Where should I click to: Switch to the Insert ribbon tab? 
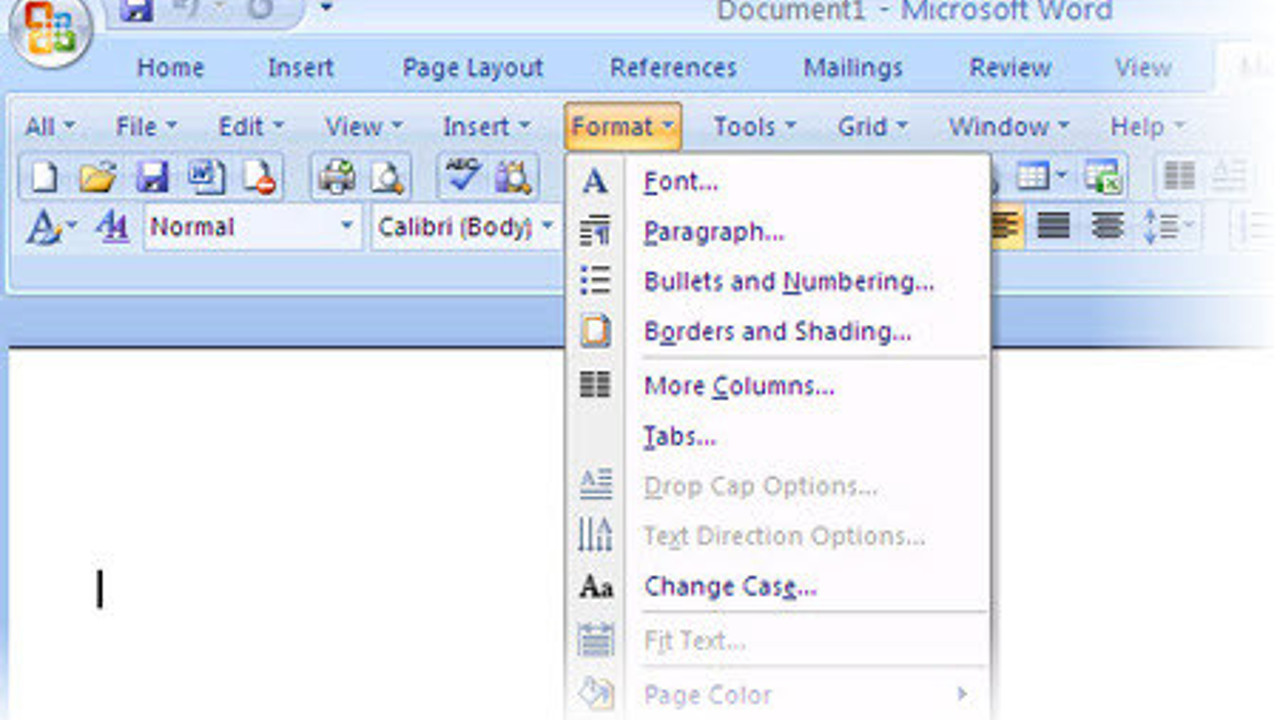click(300, 68)
